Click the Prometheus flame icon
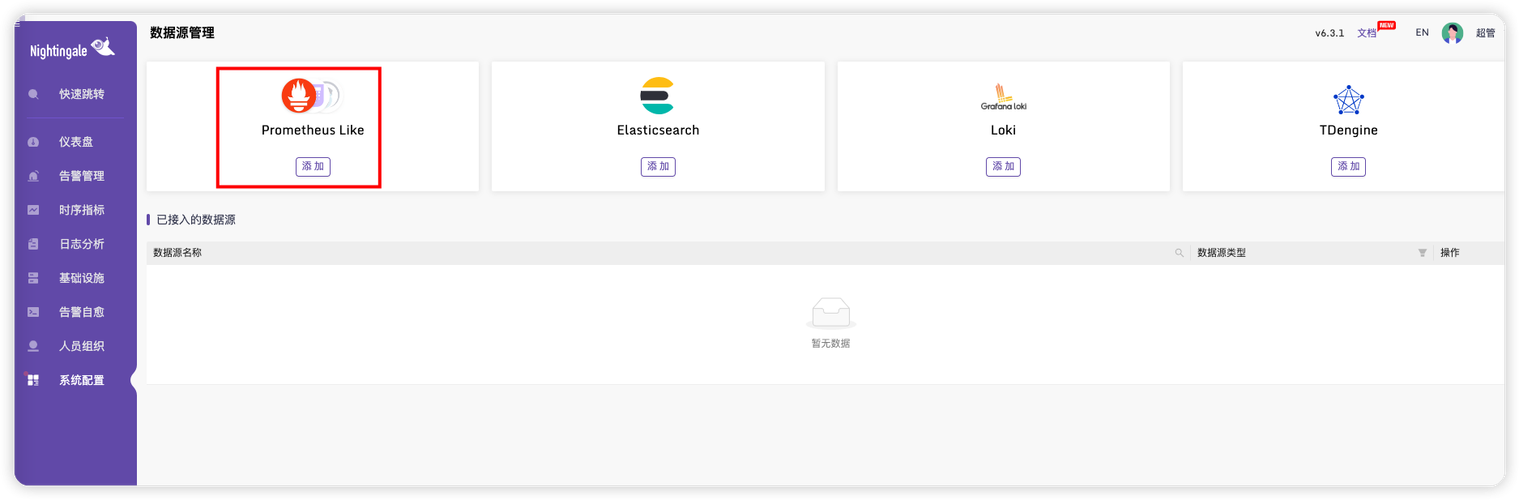The image size is (1519, 500). click(x=298, y=95)
